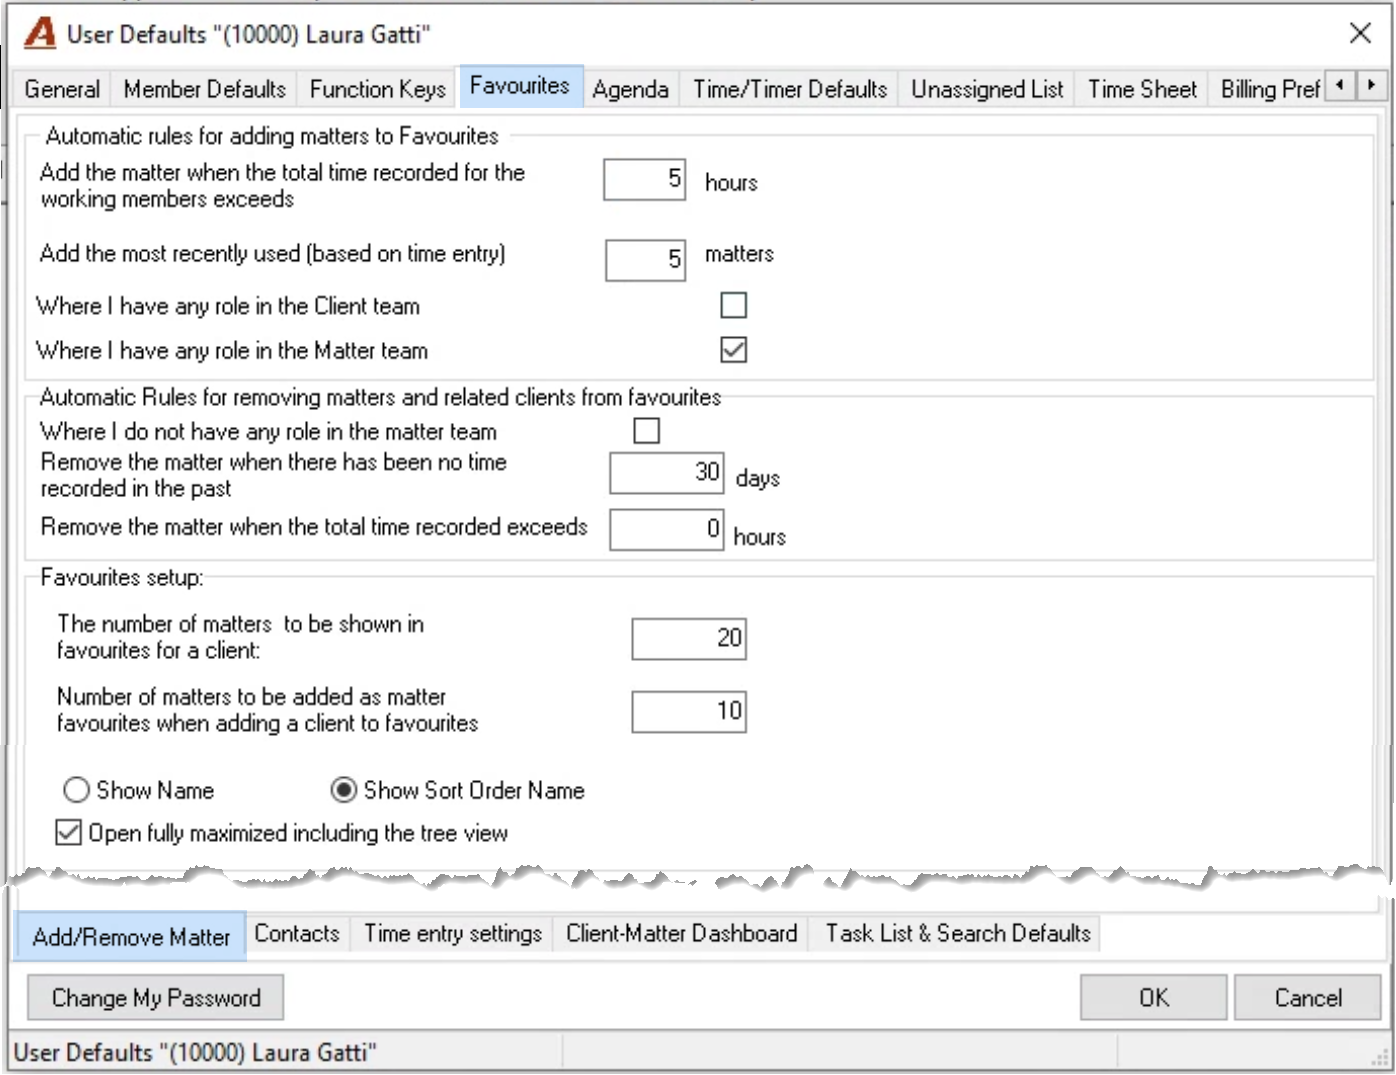Screen dimensions: 1396x1075
Task: Go to the Agenda tab
Action: point(630,89)
